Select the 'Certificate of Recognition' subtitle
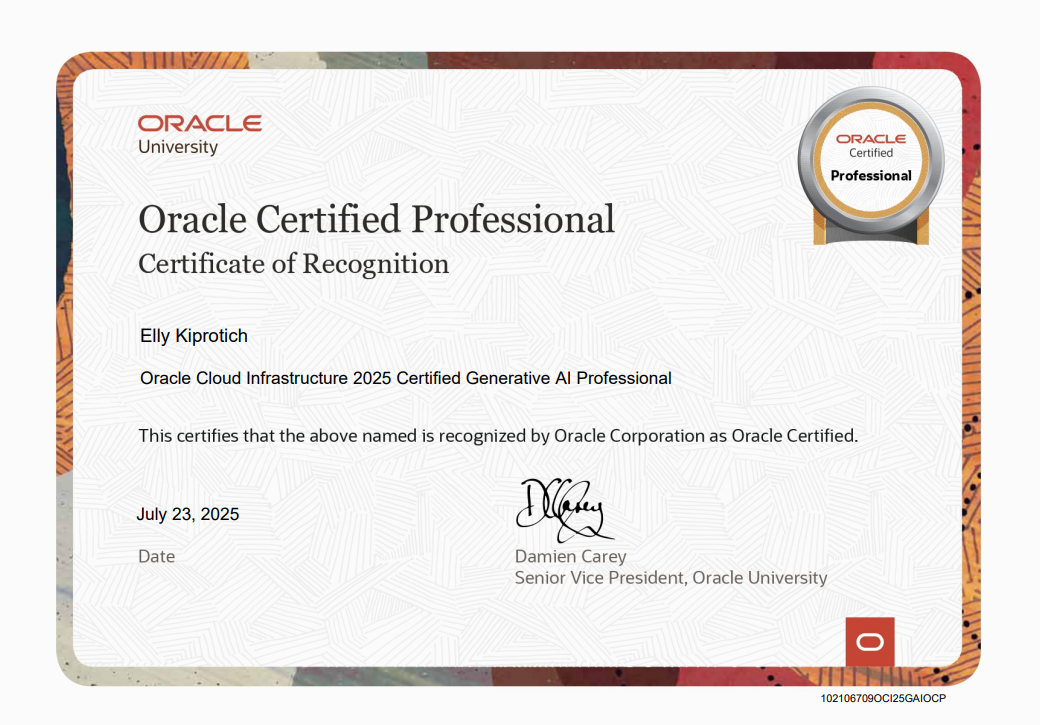The width and height of the screenshot is (1040, 725). tap(293, 264)
